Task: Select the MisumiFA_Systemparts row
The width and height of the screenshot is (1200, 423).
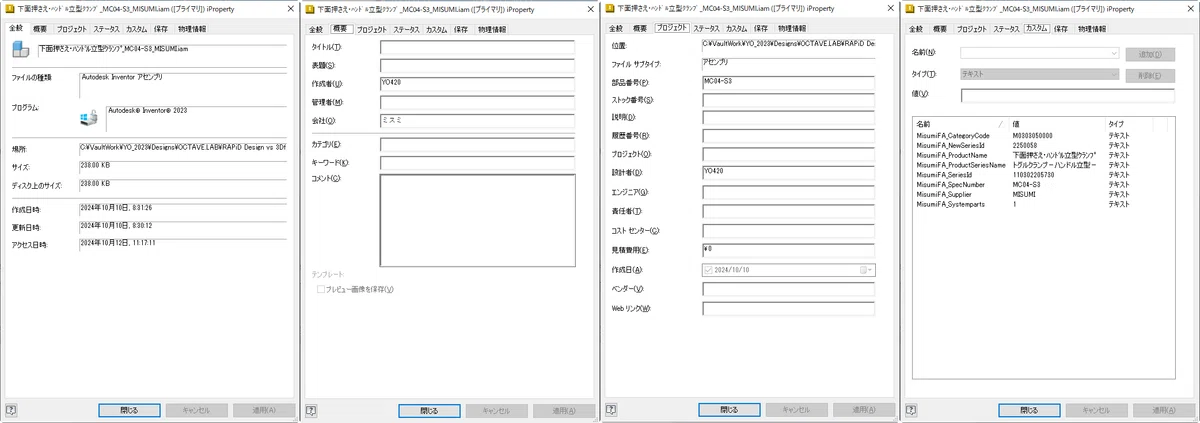Action: click(x=1044, y=204)
